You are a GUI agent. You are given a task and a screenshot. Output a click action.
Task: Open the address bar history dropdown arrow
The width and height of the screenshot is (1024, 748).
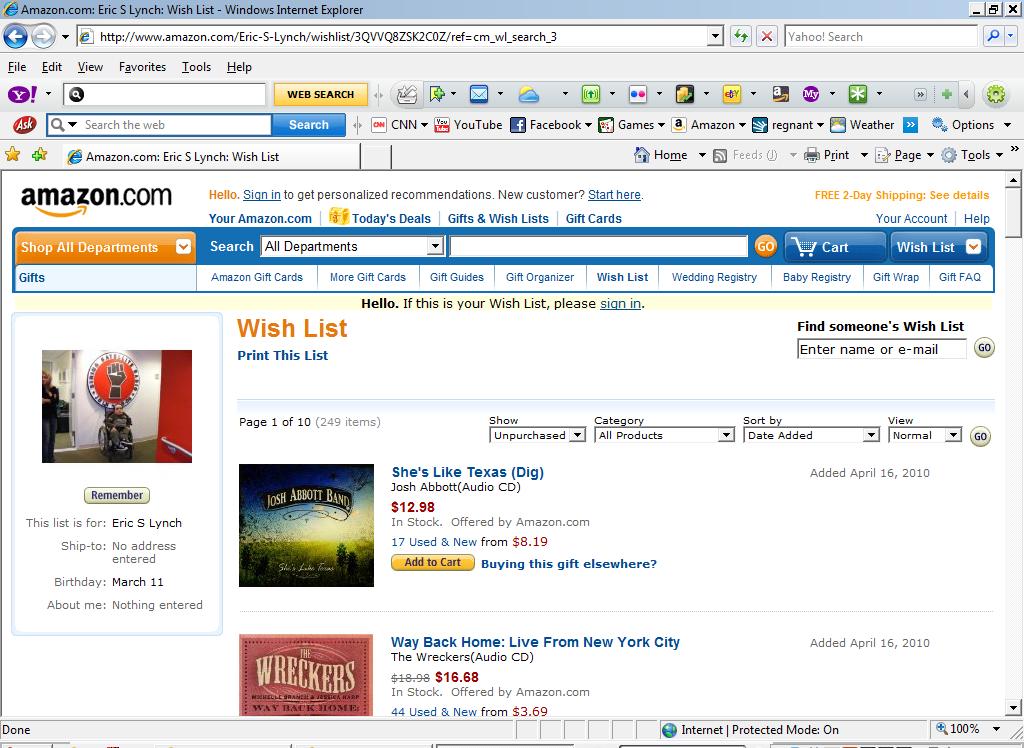715,37
